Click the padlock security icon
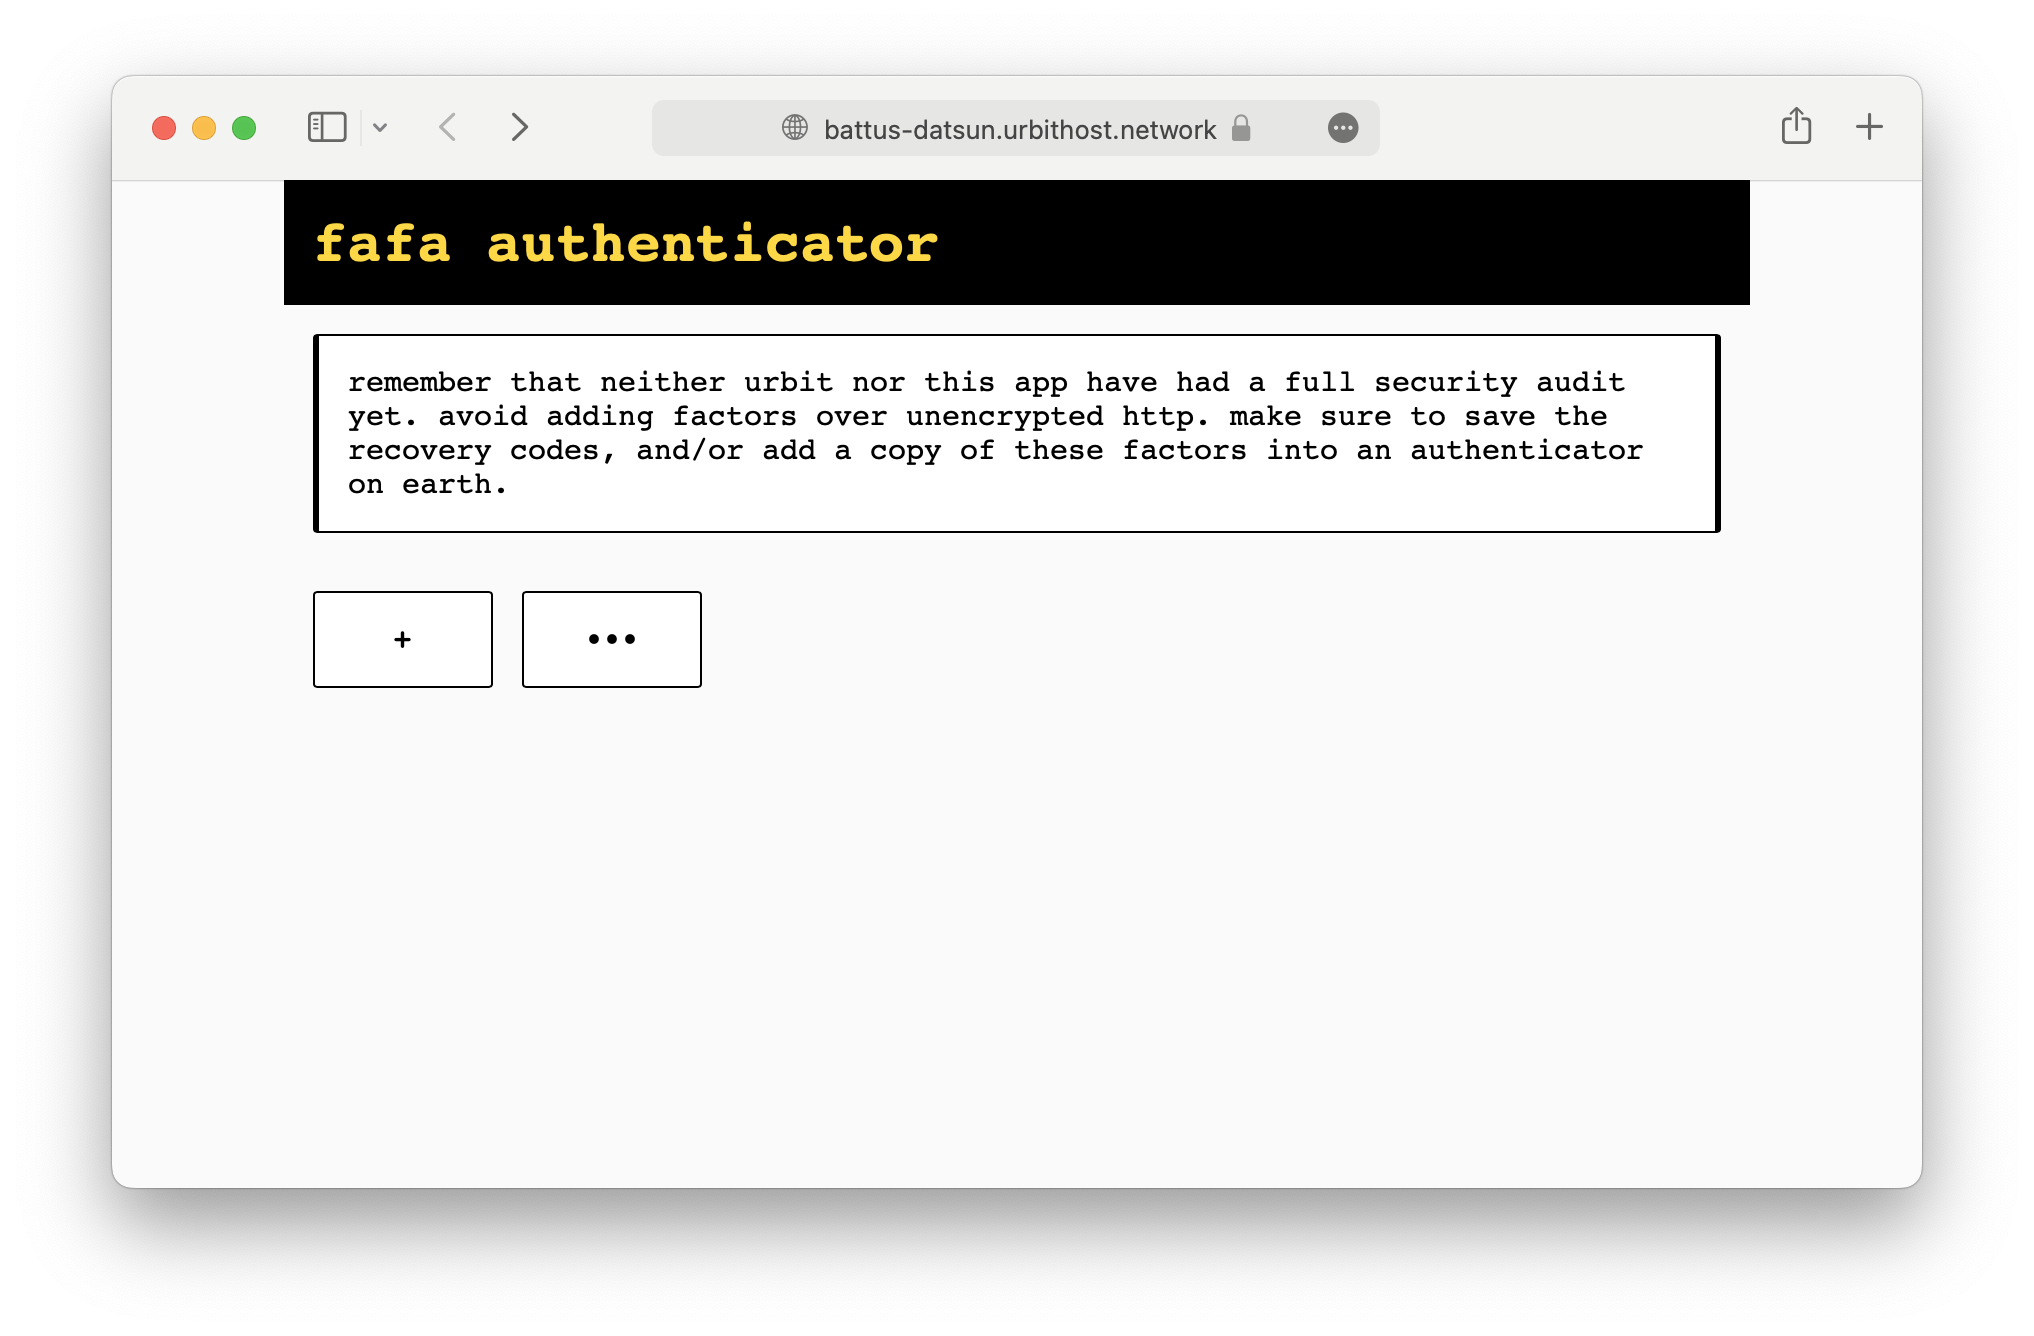 coord(1241,127)
